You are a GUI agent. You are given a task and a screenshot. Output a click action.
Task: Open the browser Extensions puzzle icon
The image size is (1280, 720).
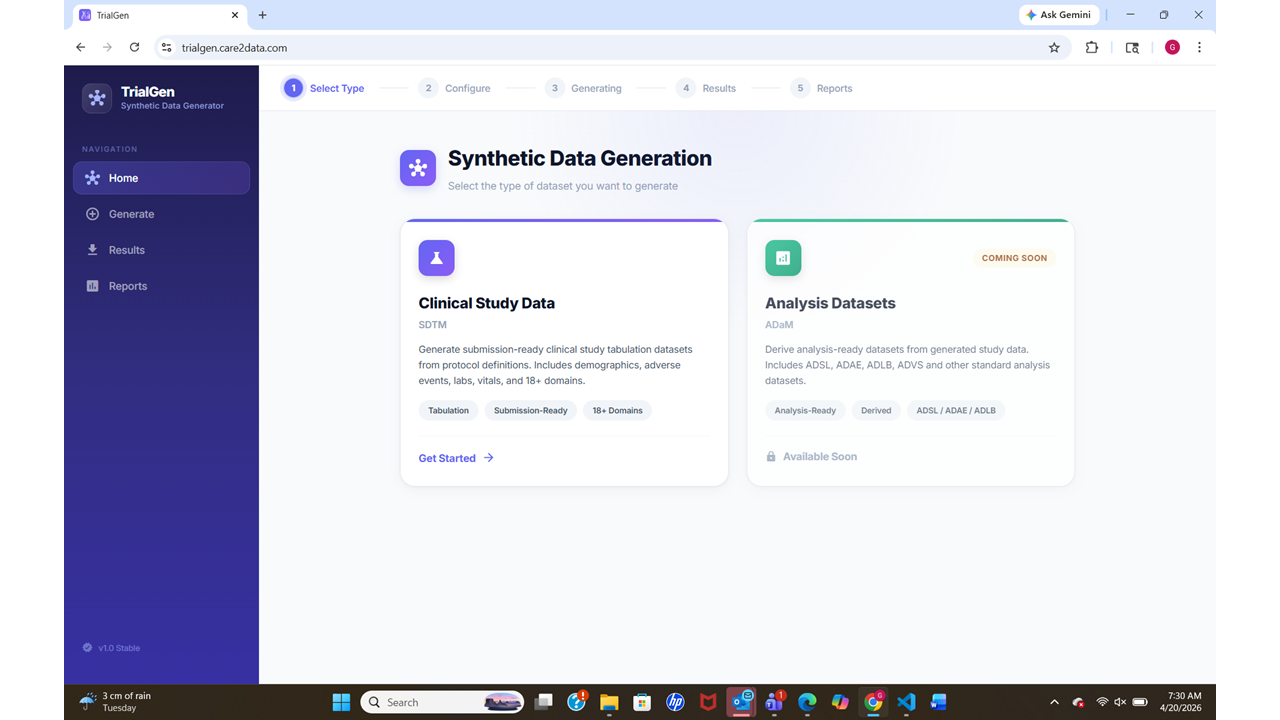tap(1092, 47)
